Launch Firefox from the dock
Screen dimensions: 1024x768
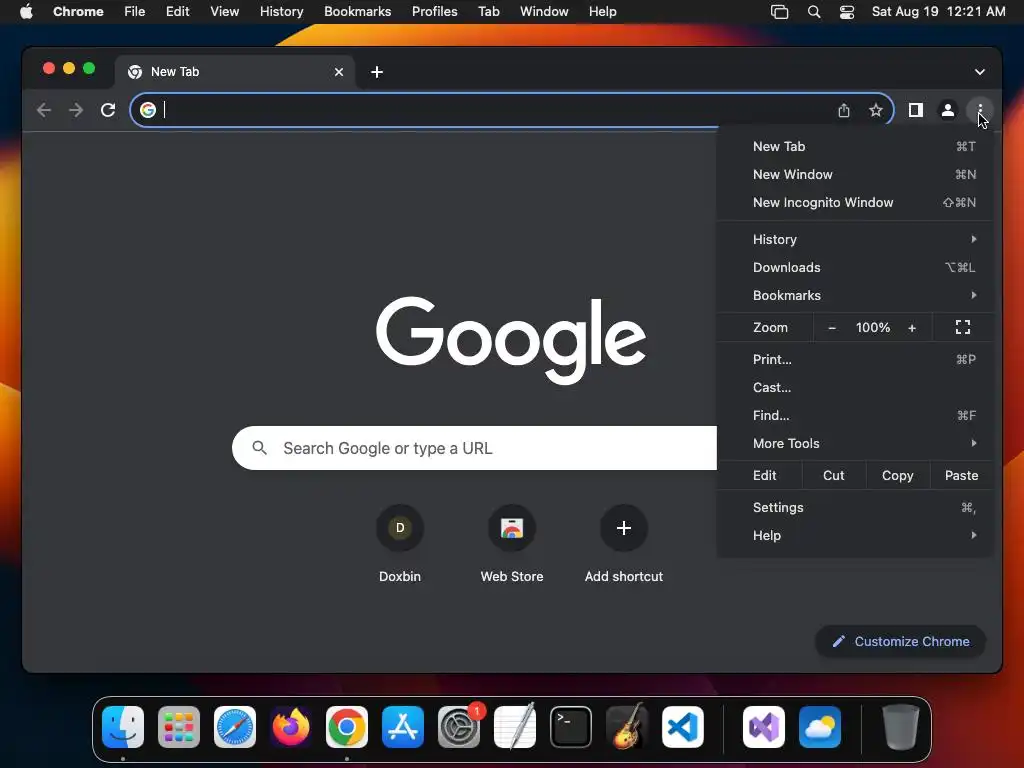291,727
